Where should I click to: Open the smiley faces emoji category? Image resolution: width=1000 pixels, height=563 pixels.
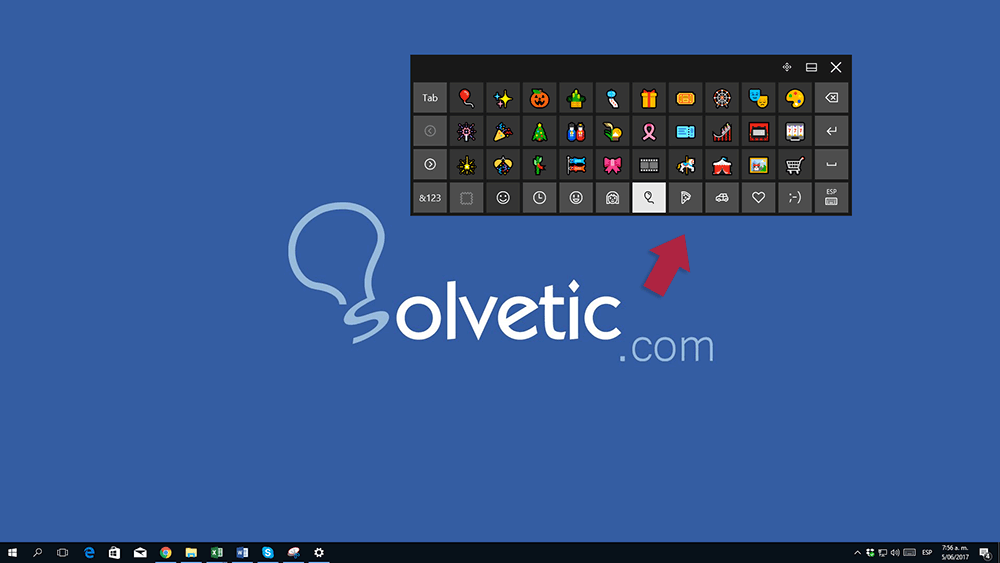pos(503,198)
